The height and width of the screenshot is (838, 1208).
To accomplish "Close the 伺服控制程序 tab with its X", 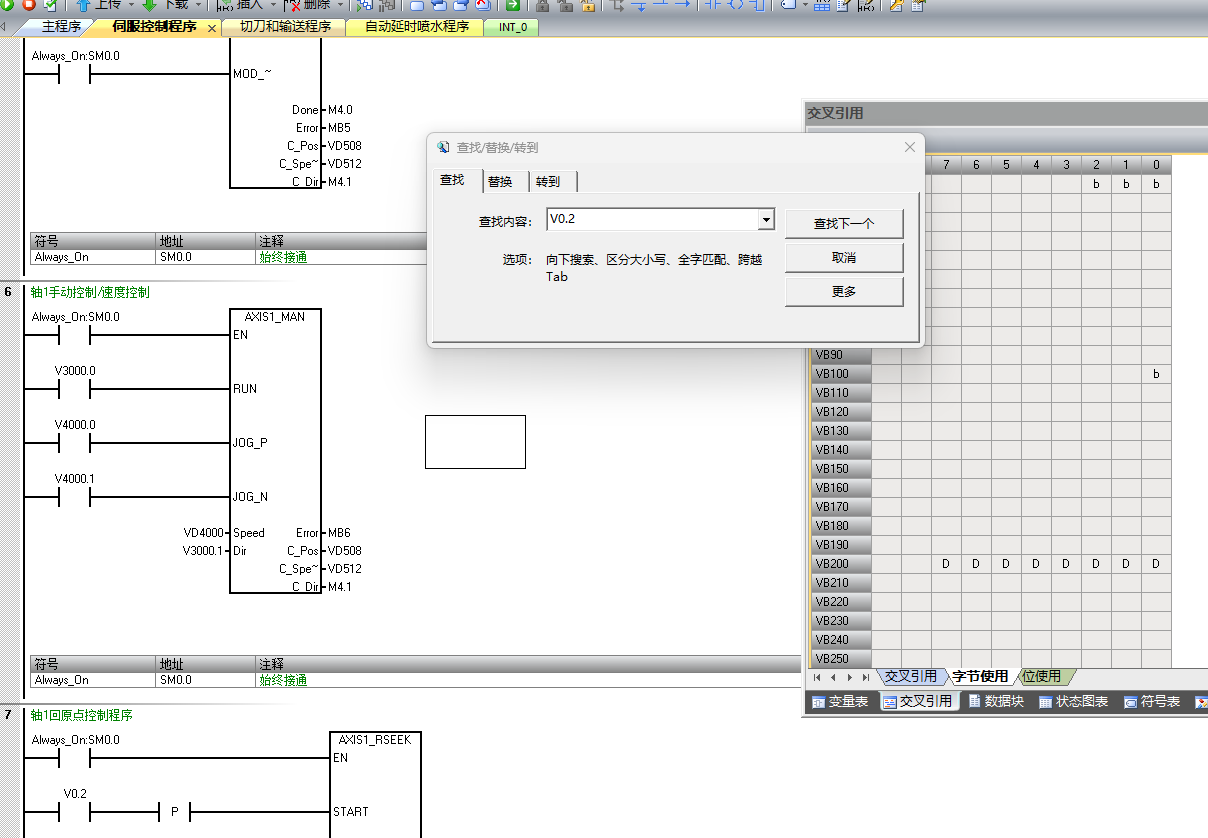I will 211,28.
